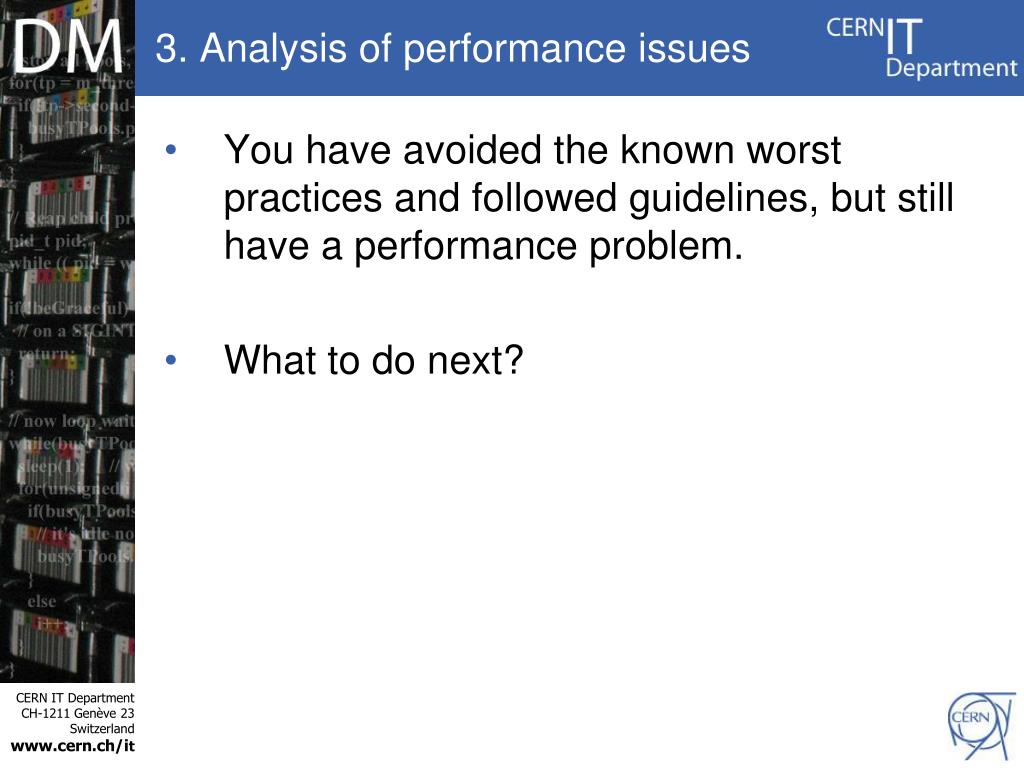
Task: Select the 'What to do next?' text
Action: point(374,359)
